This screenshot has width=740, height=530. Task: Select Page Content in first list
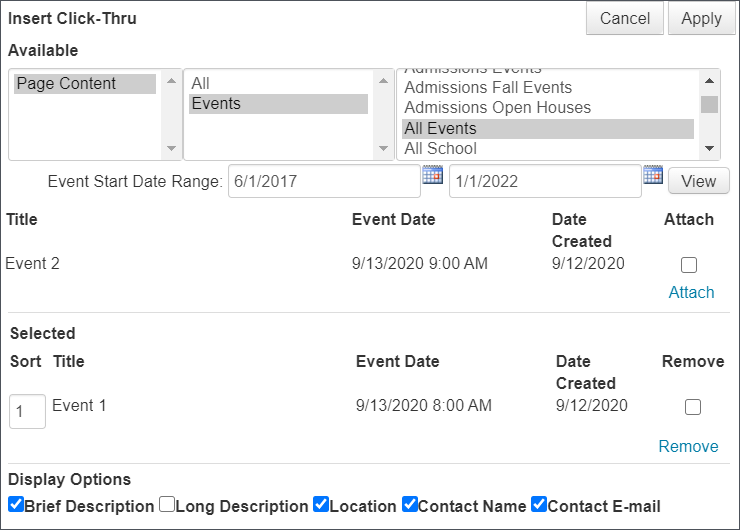tap(85, 84)
